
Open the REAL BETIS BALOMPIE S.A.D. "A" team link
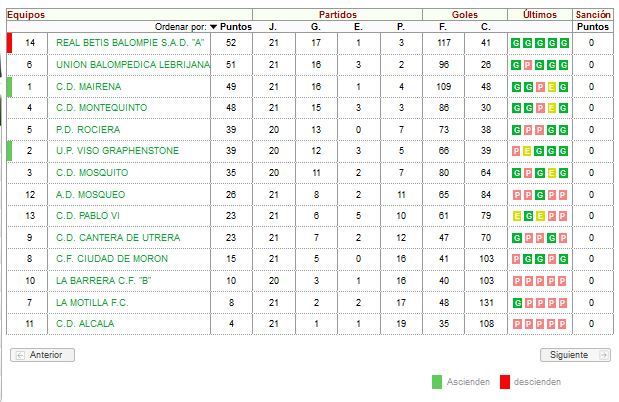click(130, 43)
